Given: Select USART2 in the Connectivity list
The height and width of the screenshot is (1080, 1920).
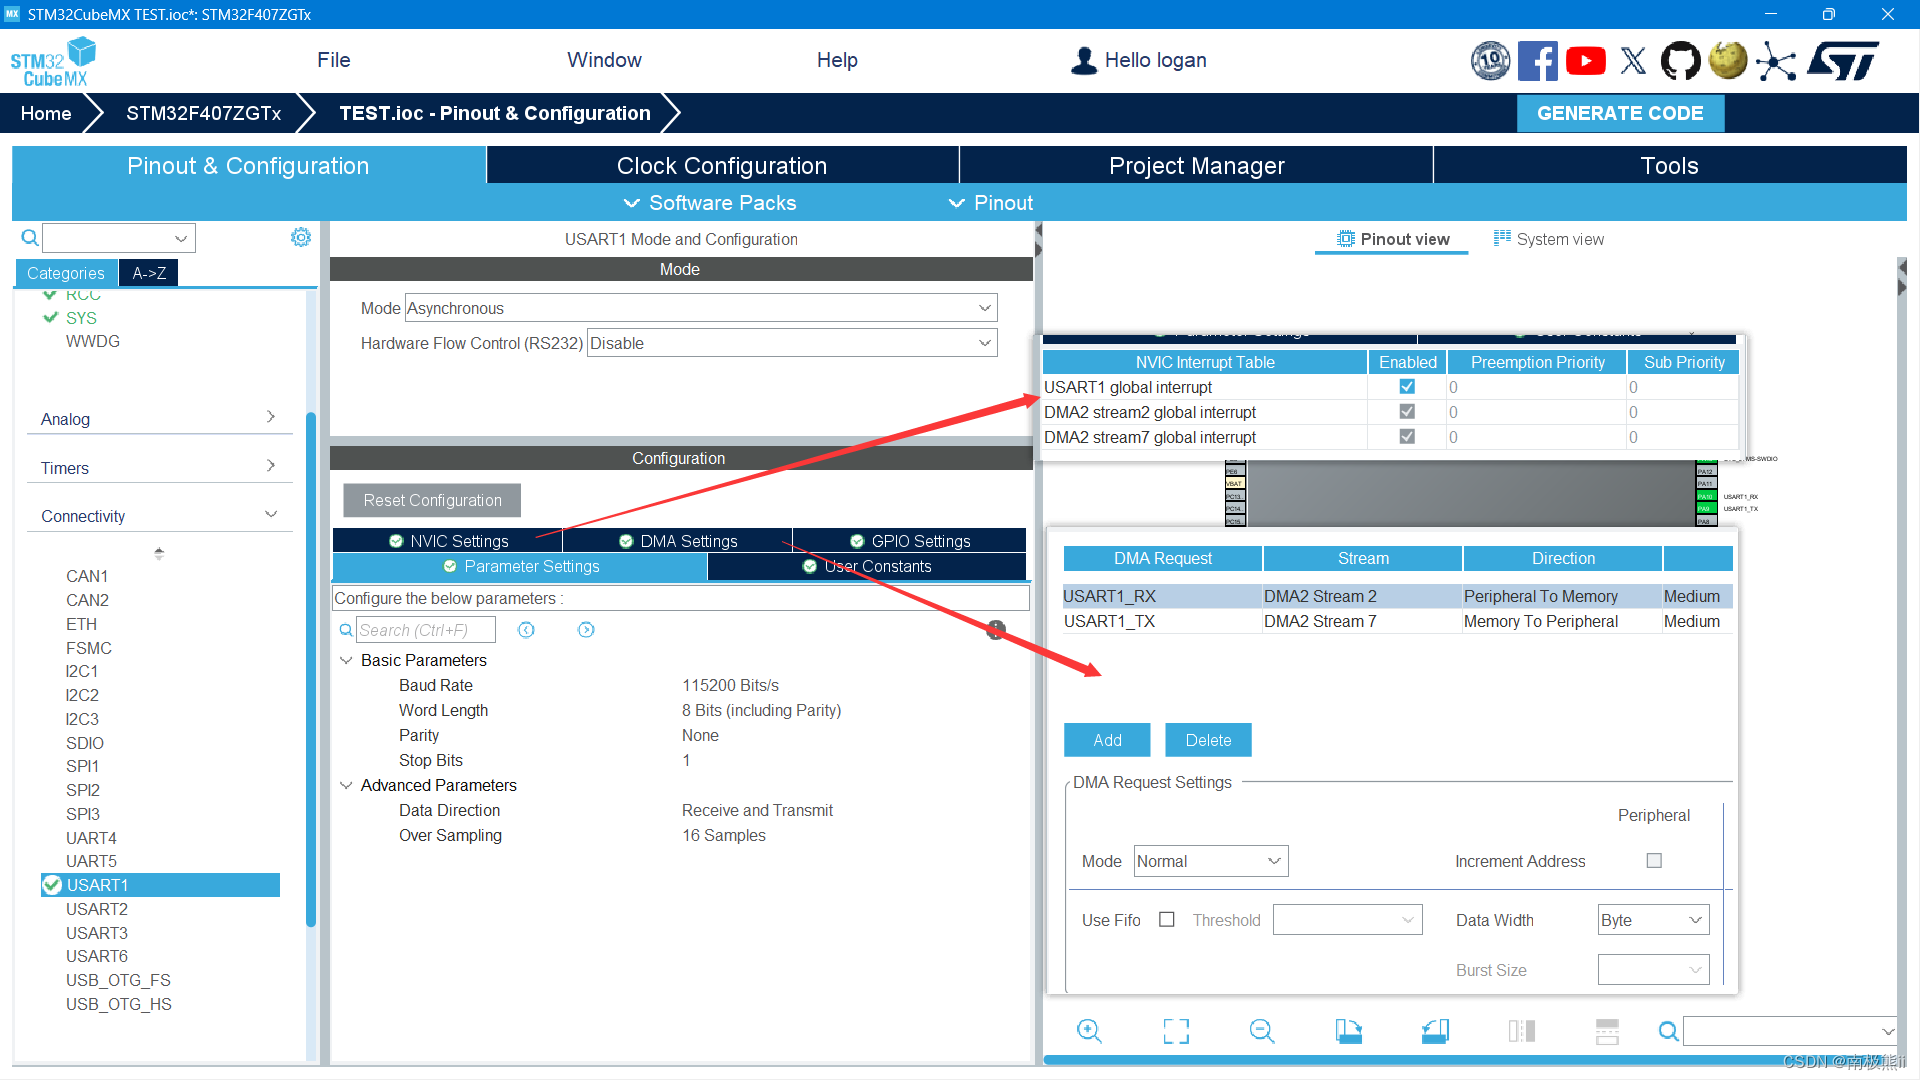Looking at the screenshot, I should point(97,909).
